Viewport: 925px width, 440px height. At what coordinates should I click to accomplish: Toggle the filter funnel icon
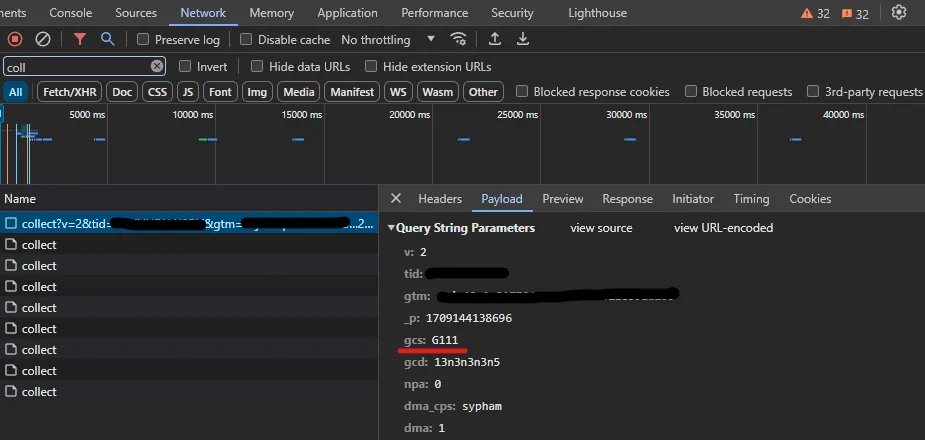80,39
